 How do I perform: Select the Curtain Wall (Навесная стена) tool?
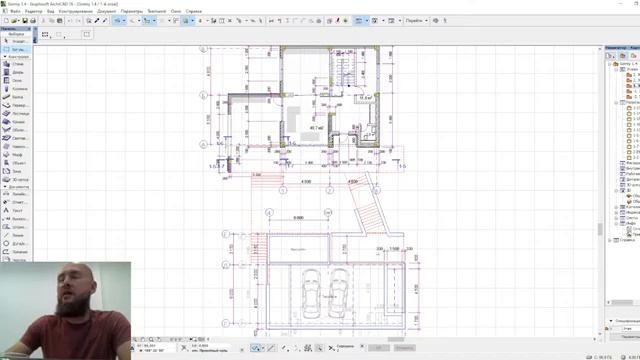pyautogui.click(x=16, y=147)
